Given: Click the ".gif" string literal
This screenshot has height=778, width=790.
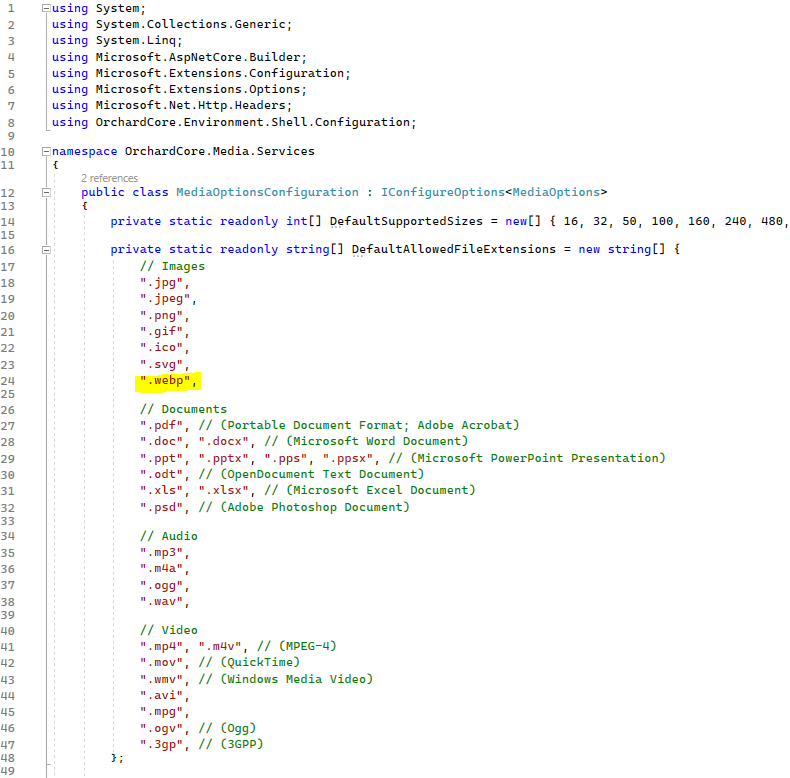Looking at the screenshot, I should (161, 332).
